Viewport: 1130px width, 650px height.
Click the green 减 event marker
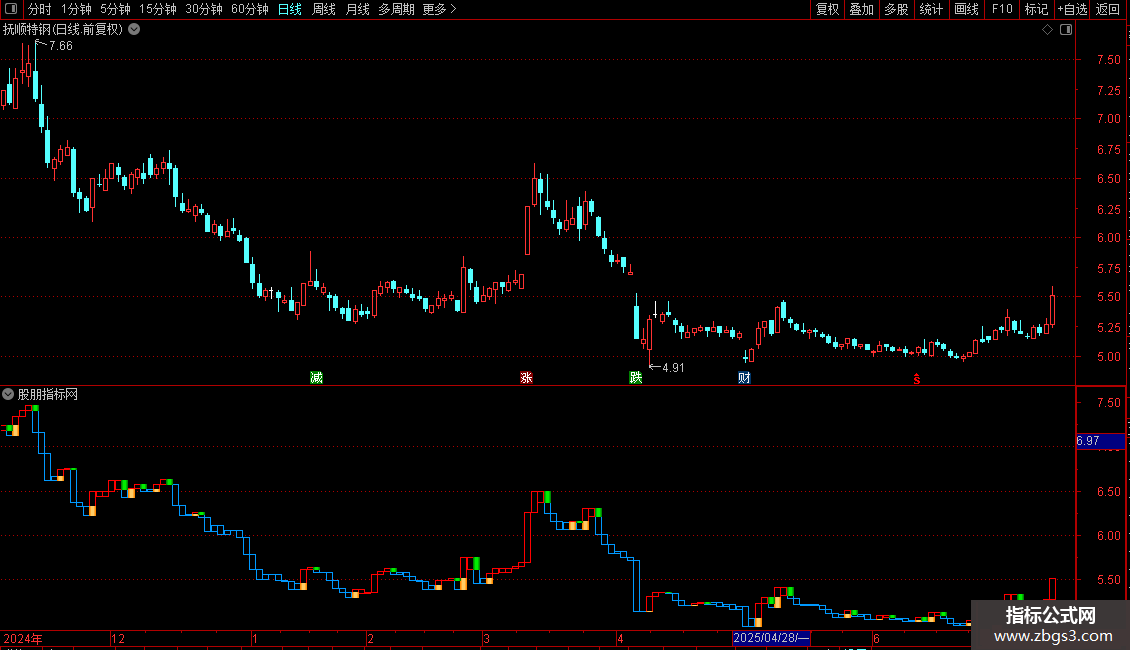coord(316,378)
